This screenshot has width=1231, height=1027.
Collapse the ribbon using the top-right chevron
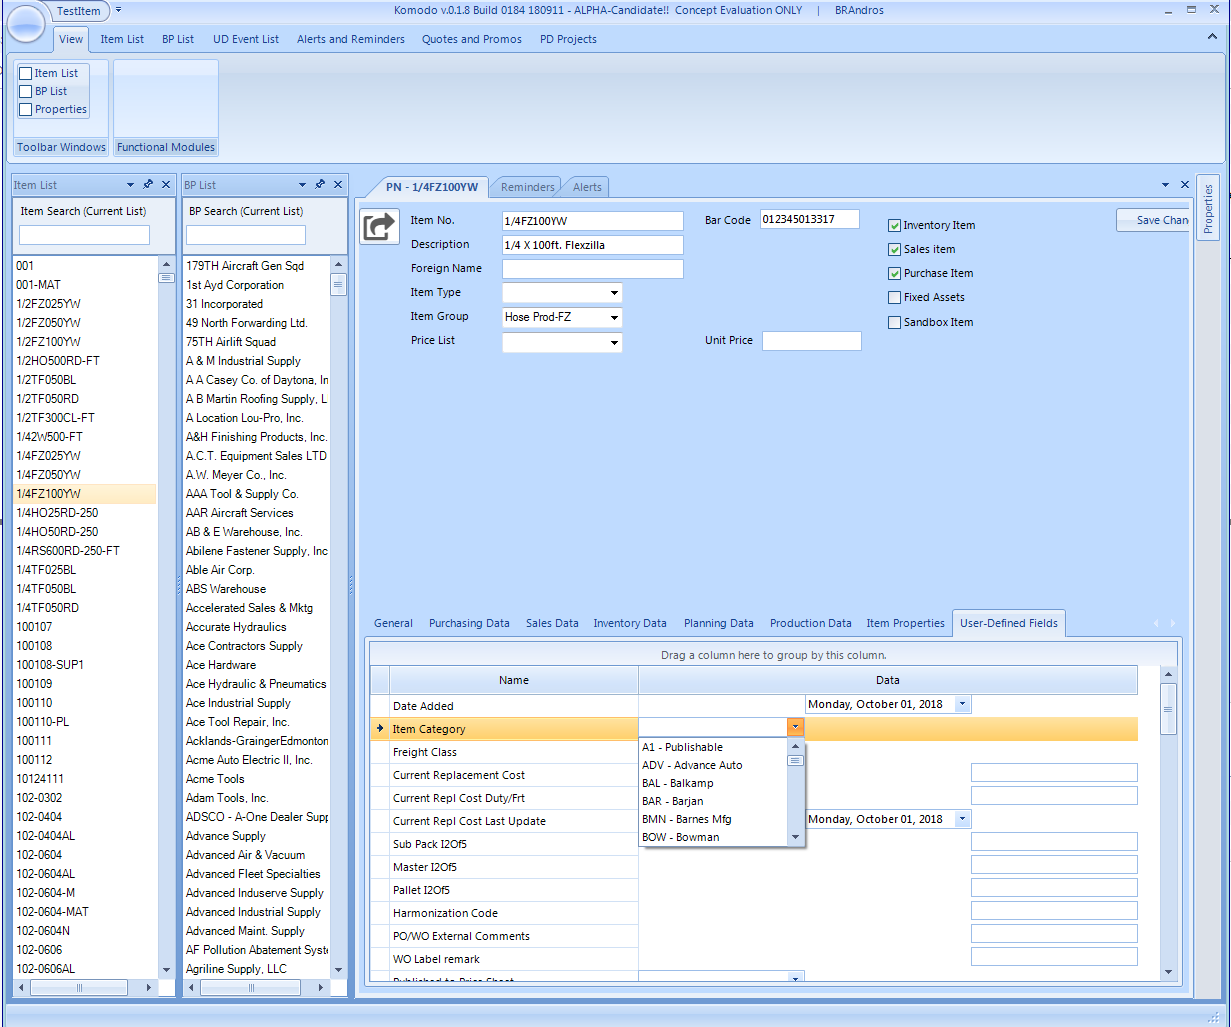pos(1210,38)
